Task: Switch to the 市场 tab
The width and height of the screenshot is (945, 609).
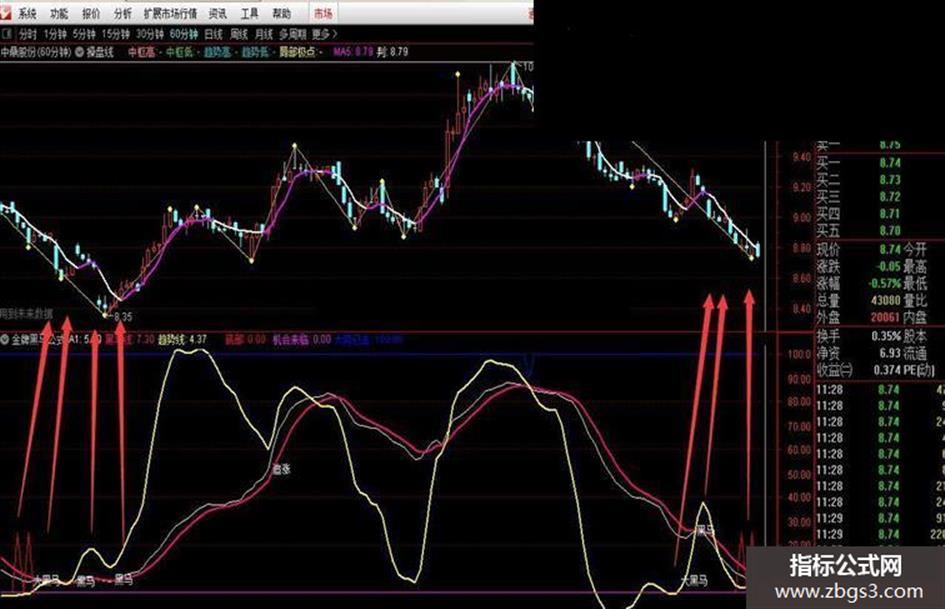Action: [323, 13]
